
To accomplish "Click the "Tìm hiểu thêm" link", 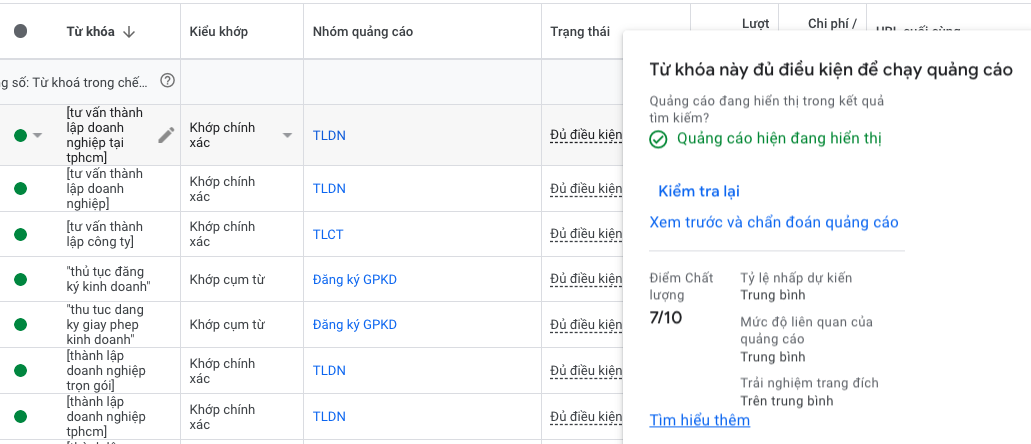I will pyautogui.click(x=699, y=420).
